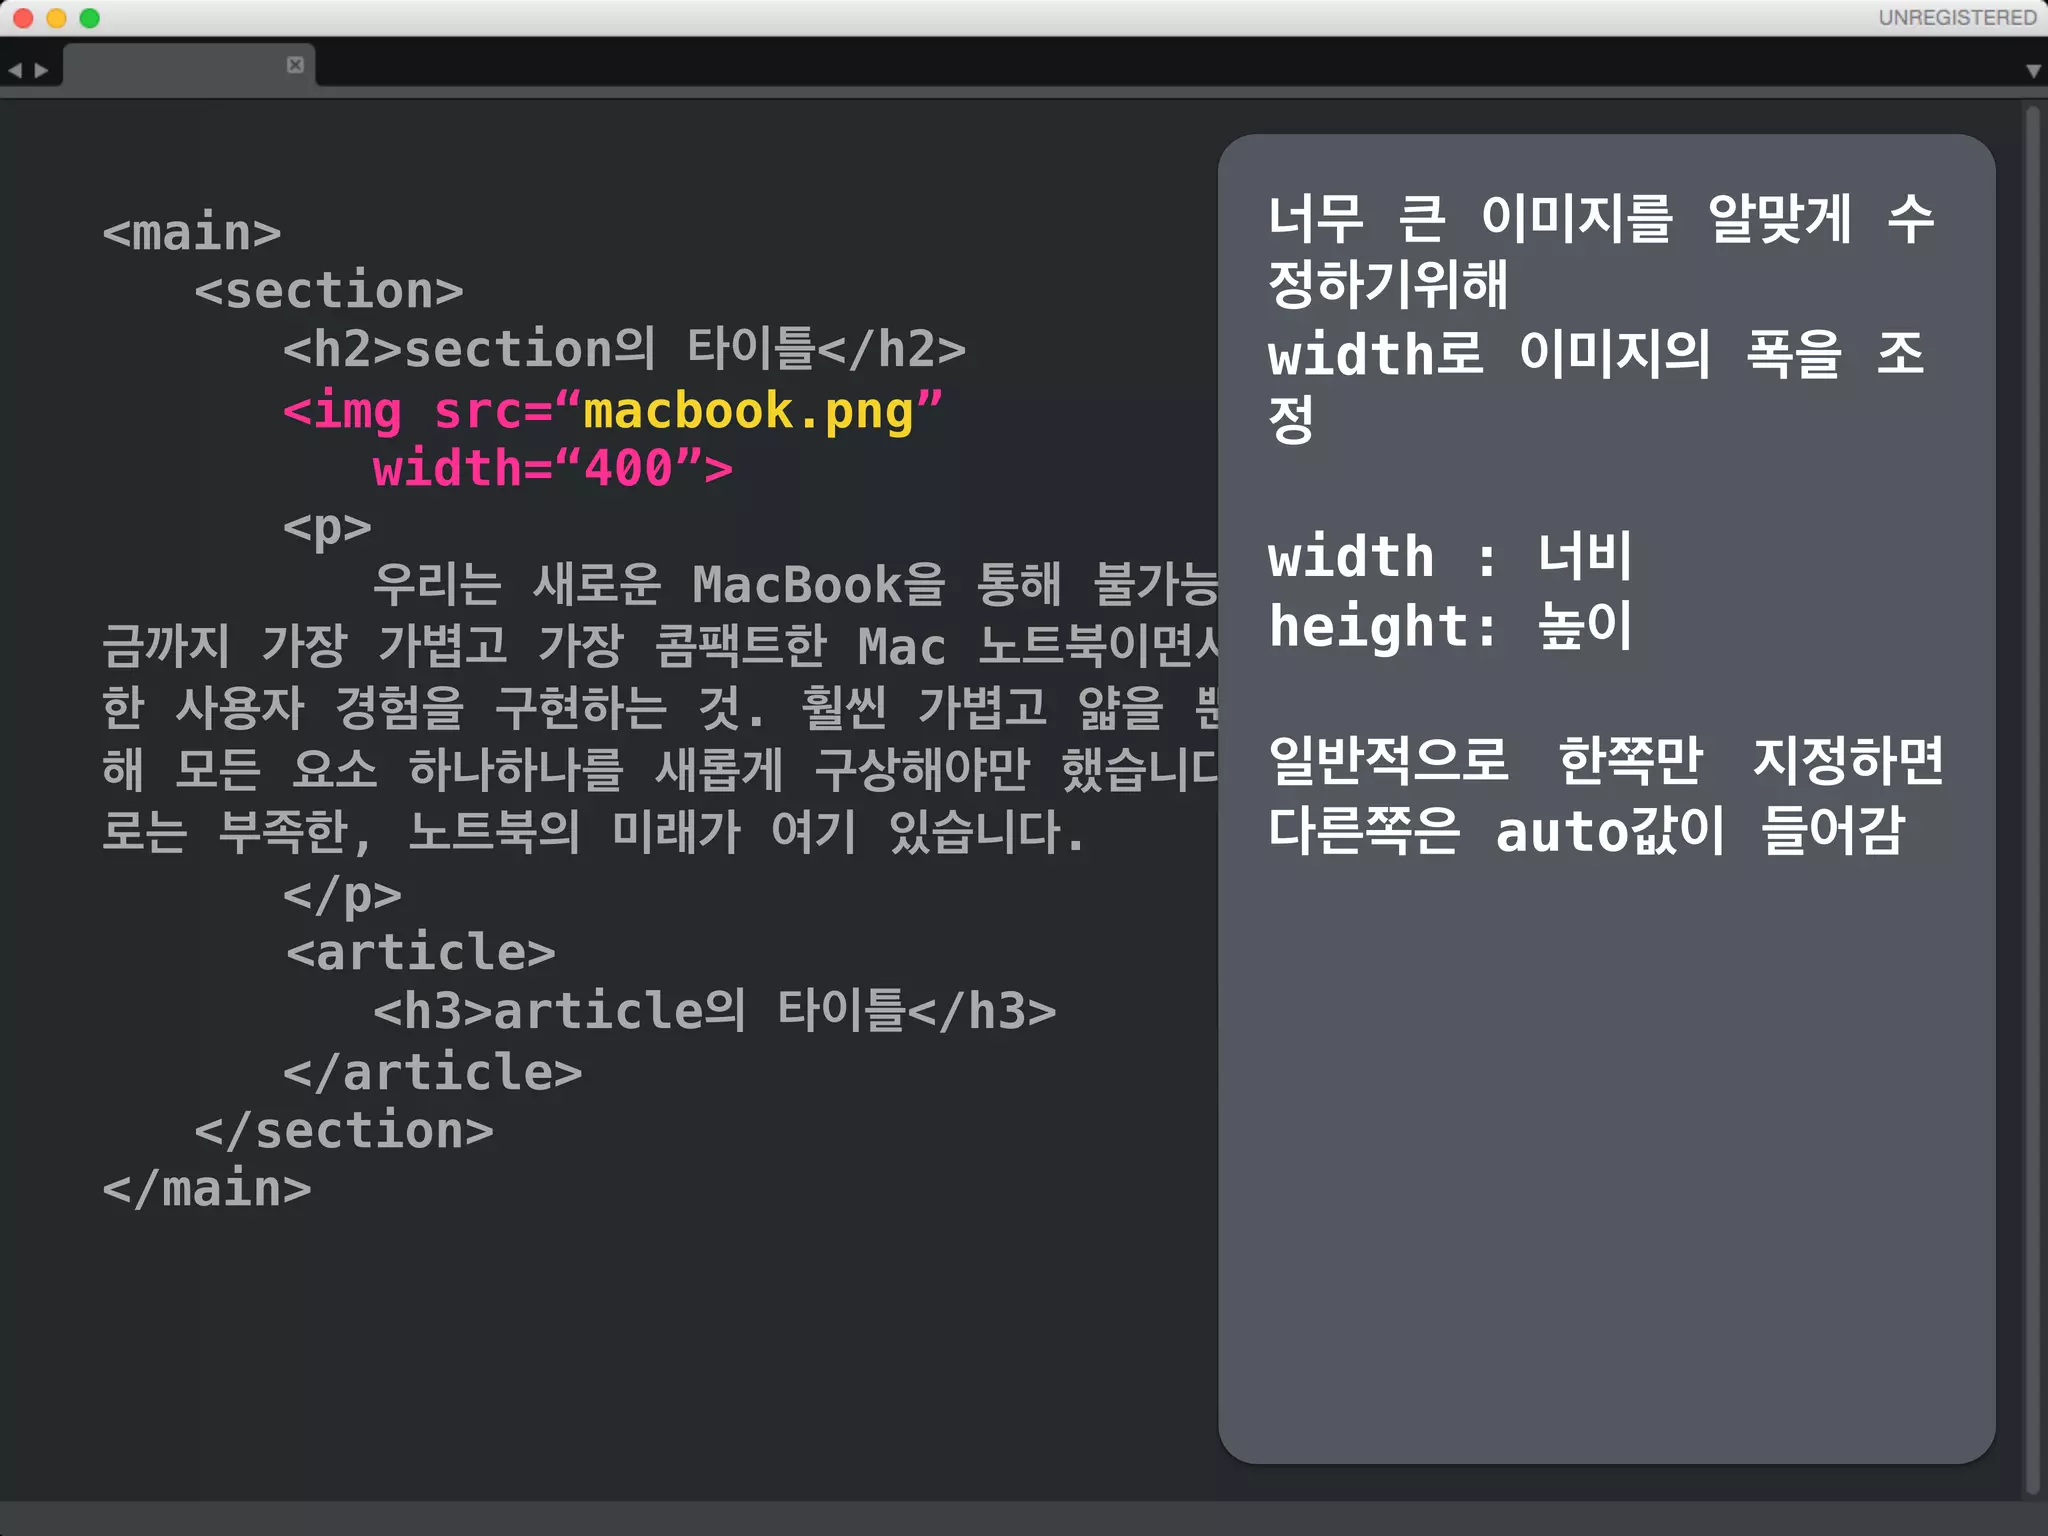Click the red close window button

click(23, 18)
